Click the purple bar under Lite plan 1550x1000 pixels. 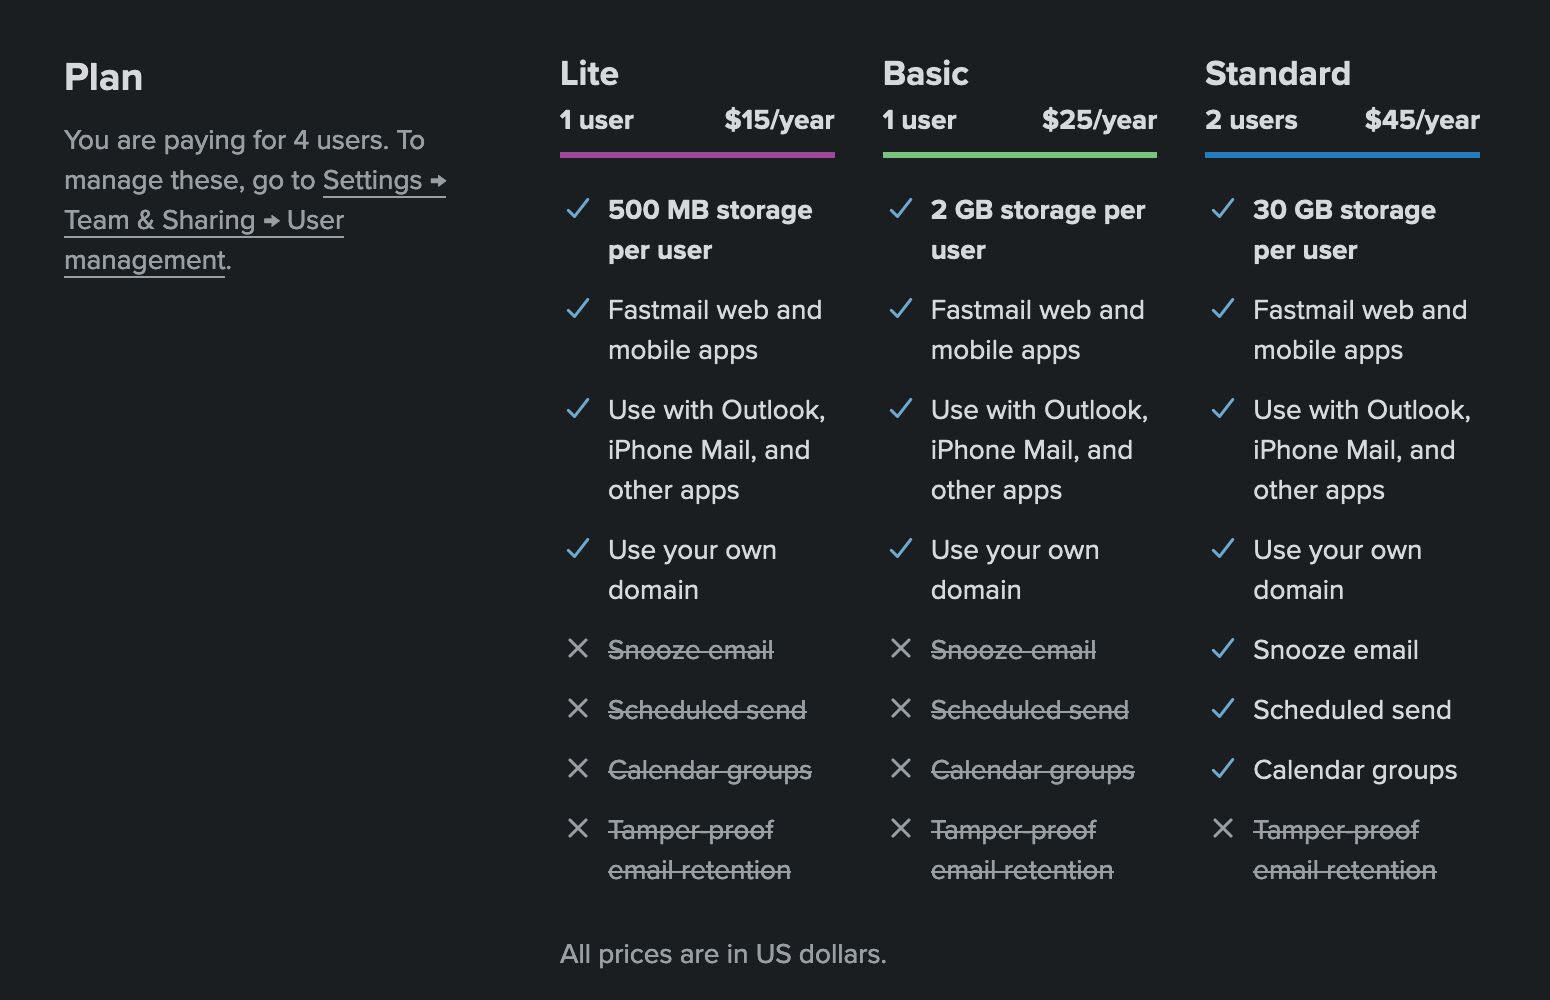697,155
